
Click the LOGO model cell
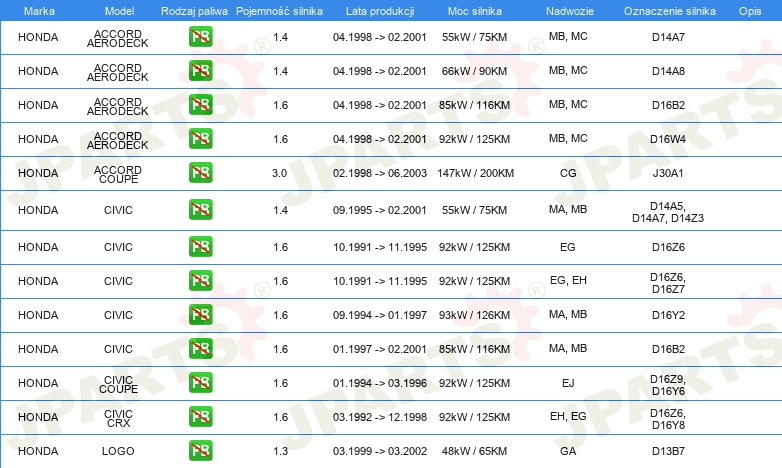pos(118,451)
